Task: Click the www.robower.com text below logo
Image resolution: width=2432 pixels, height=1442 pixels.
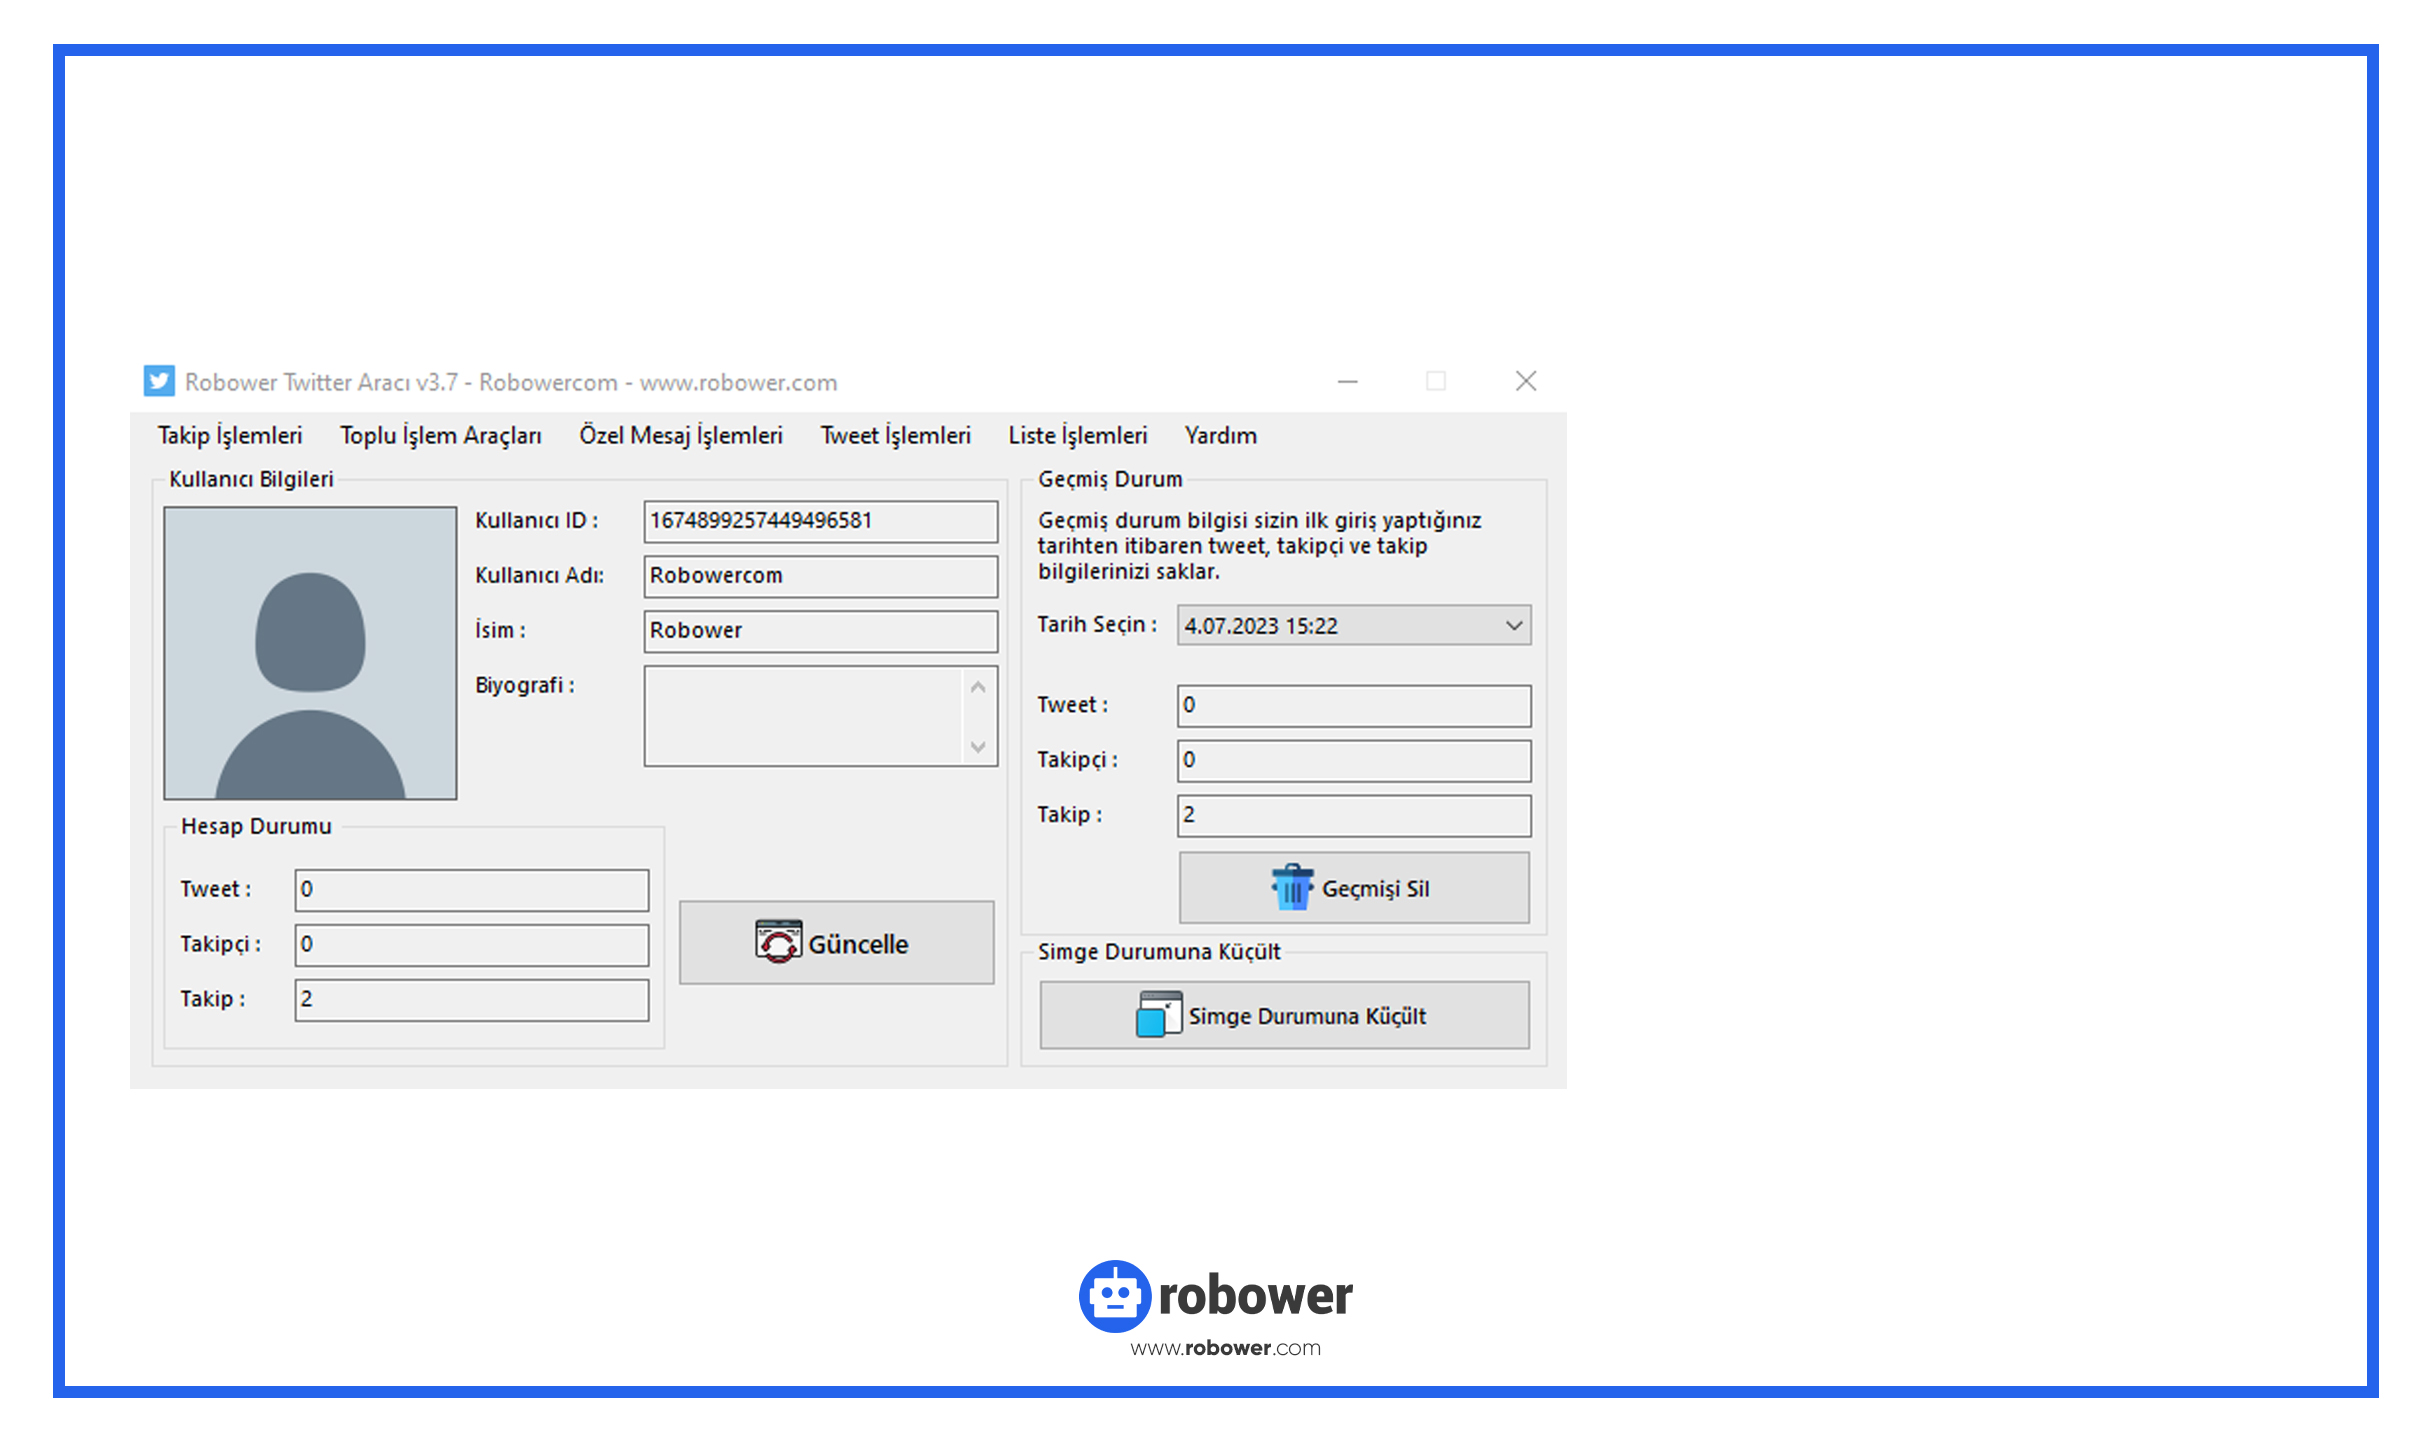Action: [x=1226, y=1348]
